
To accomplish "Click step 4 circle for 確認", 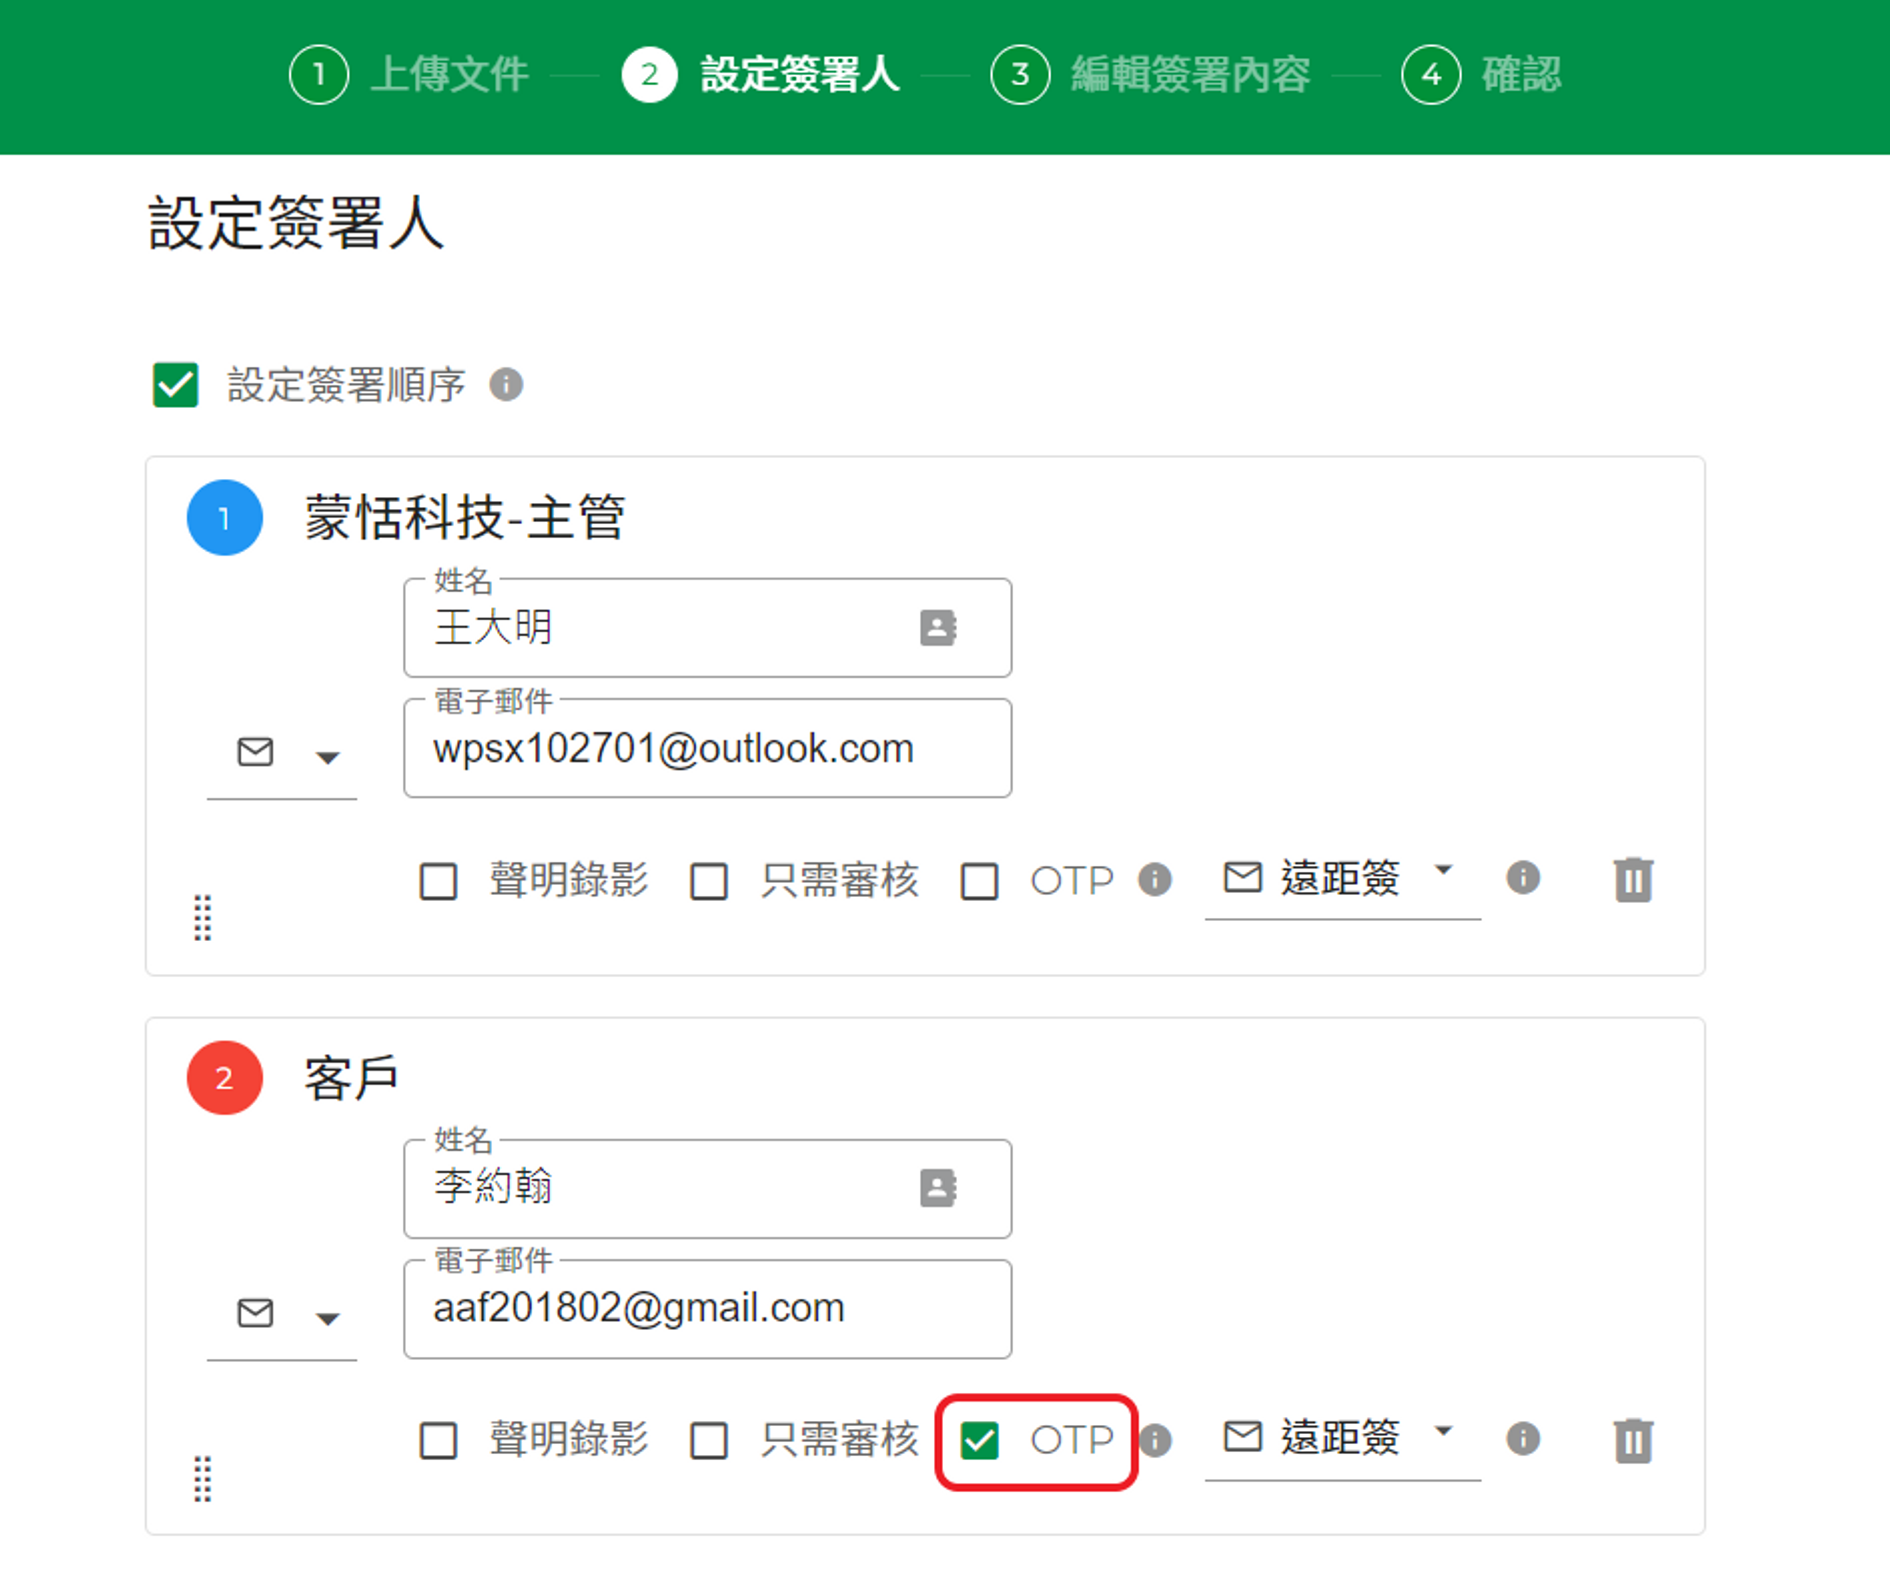I will (1431, 75).
